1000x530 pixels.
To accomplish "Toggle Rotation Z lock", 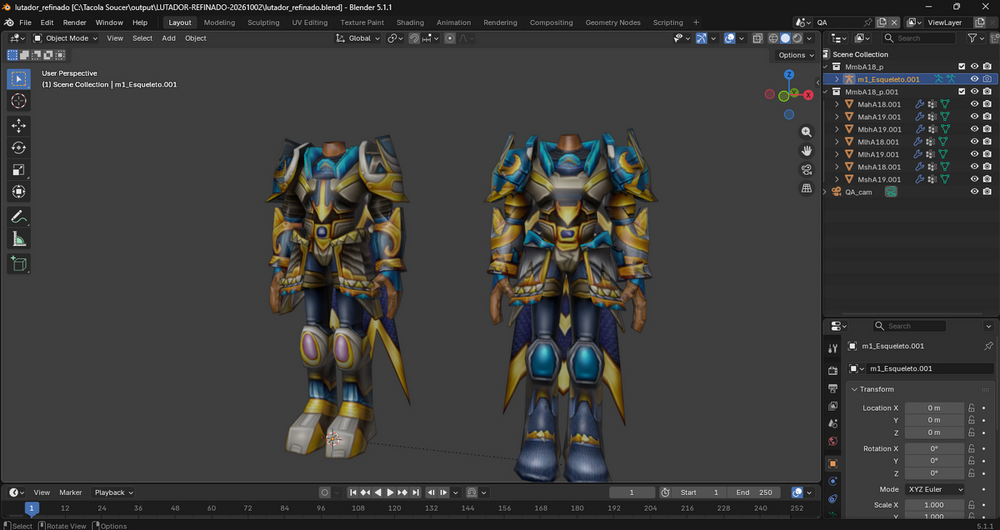I will coord(971,473).
